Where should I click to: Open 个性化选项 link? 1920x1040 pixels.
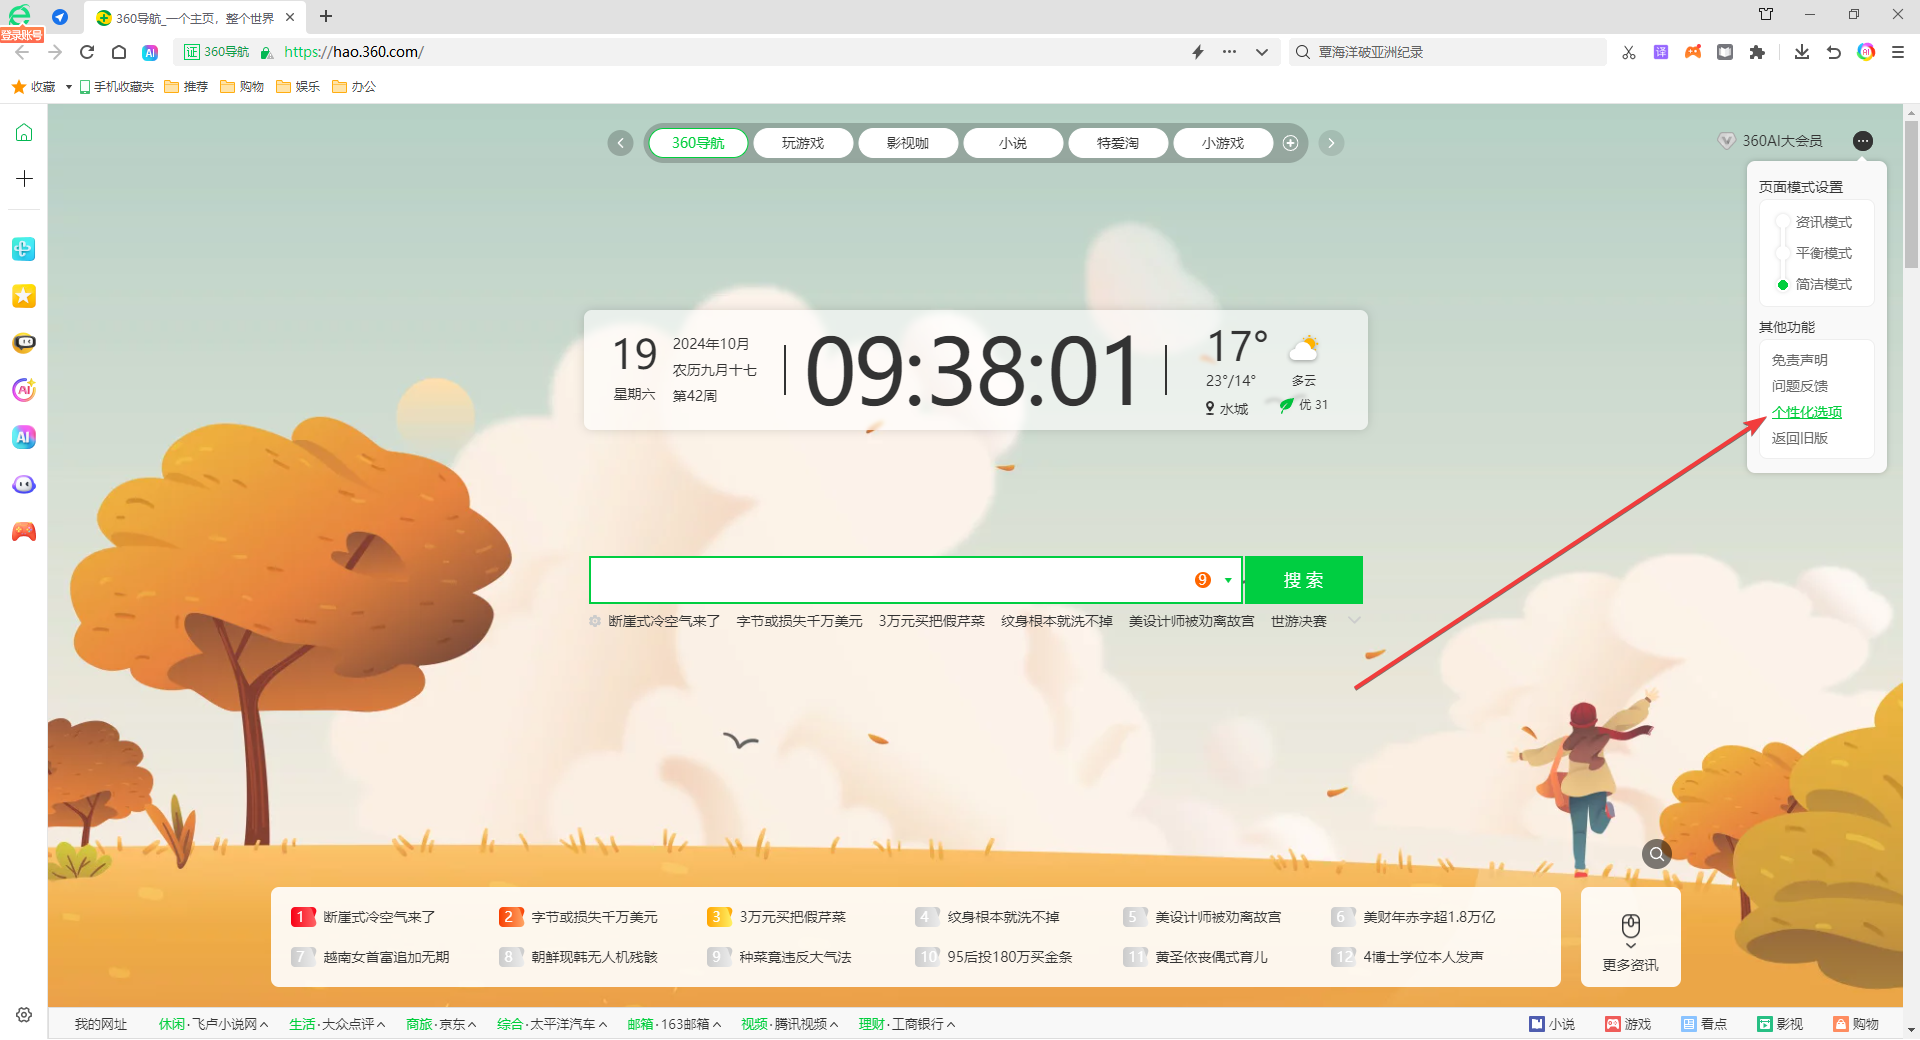pyautogui.click(x=1807, y=412)
